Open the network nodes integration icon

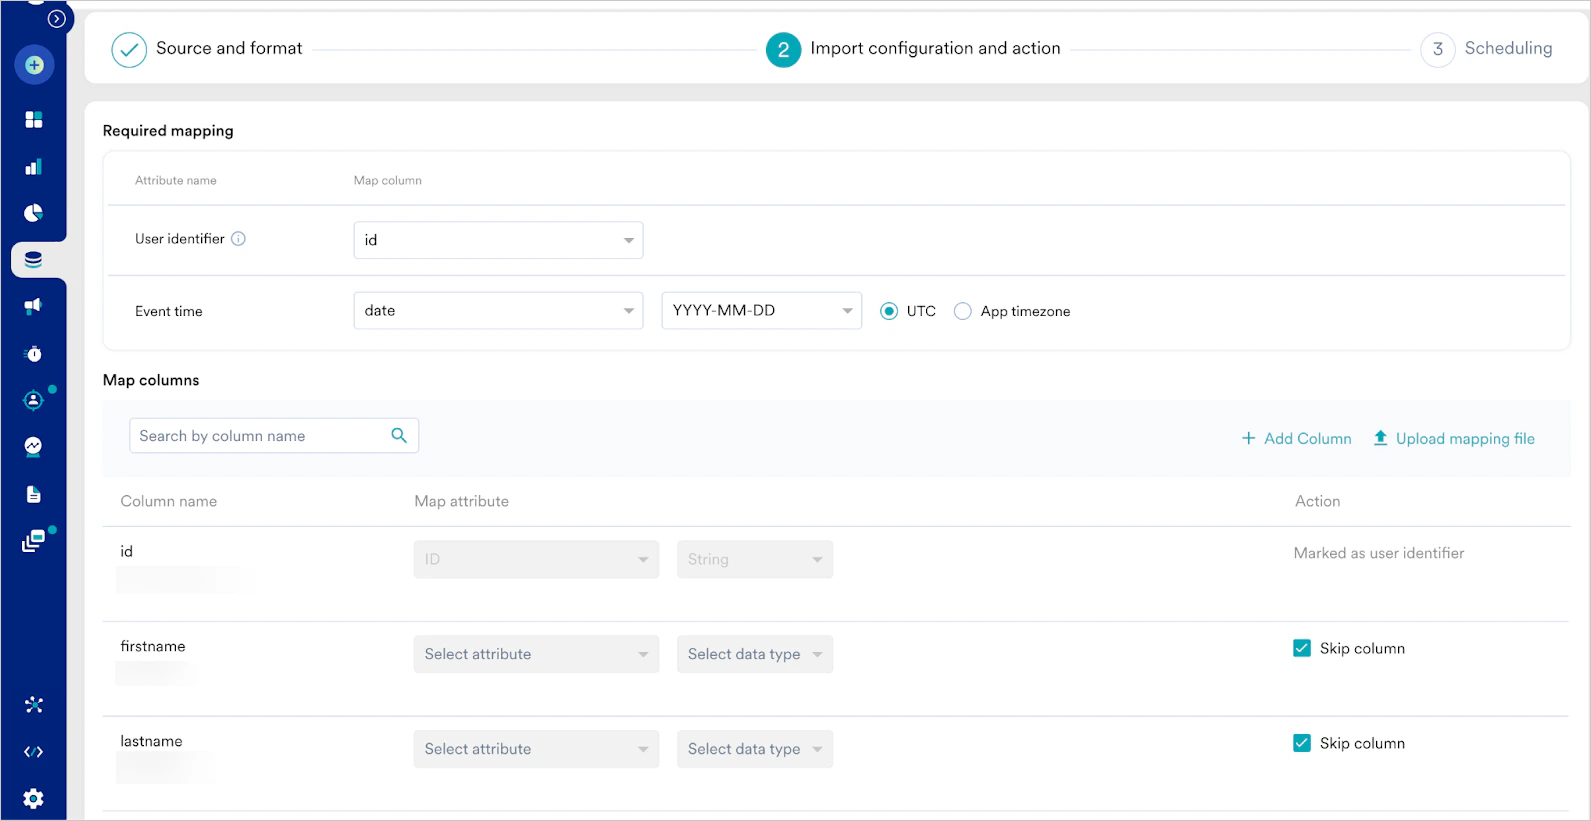34,705
